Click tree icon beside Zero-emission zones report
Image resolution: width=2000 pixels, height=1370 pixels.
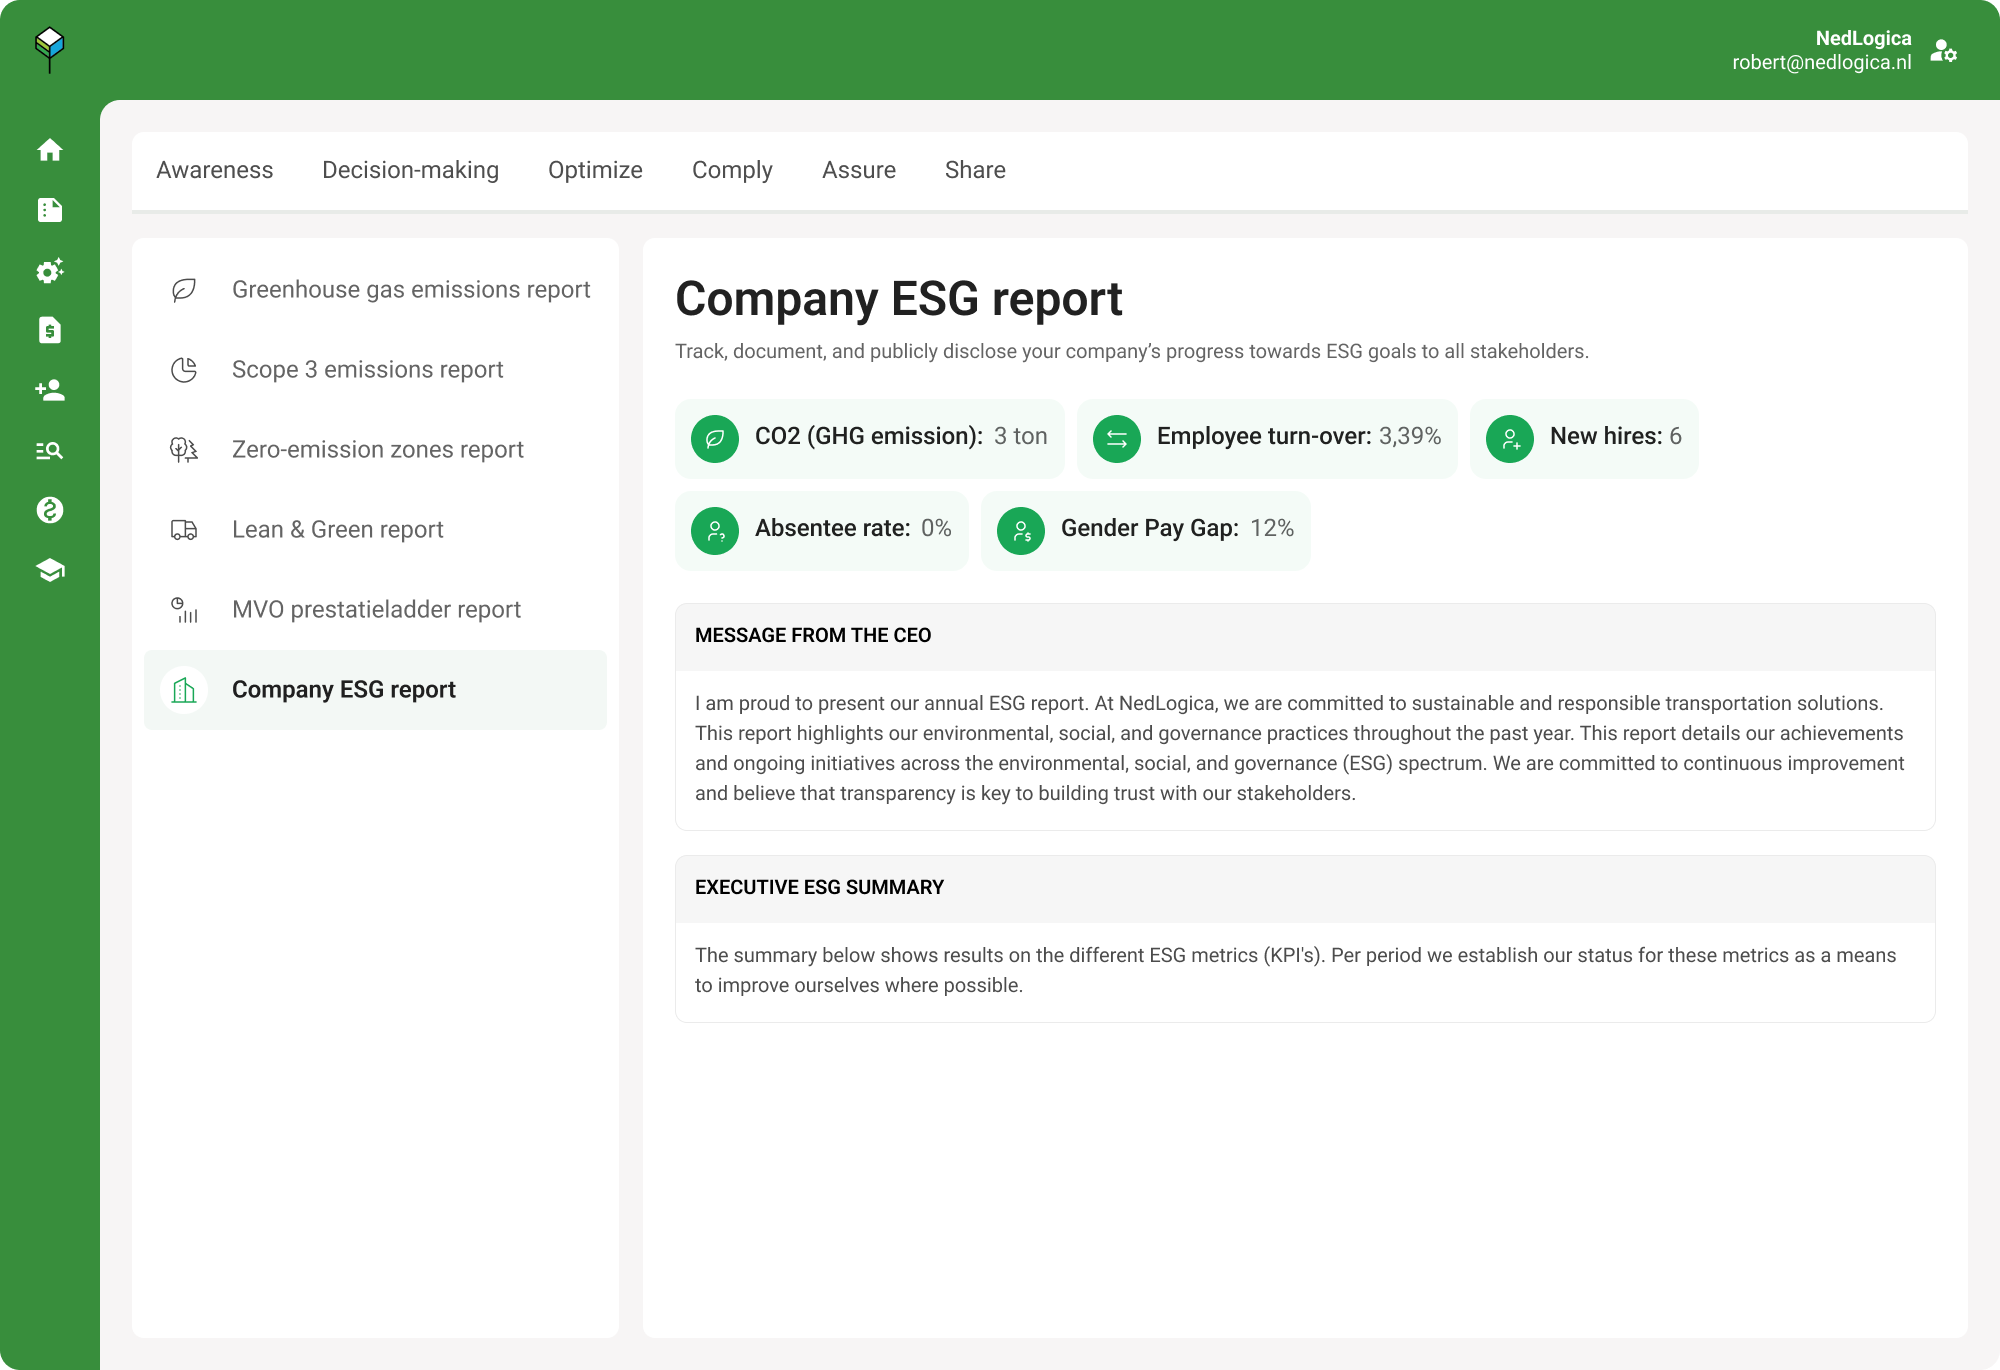184,450
